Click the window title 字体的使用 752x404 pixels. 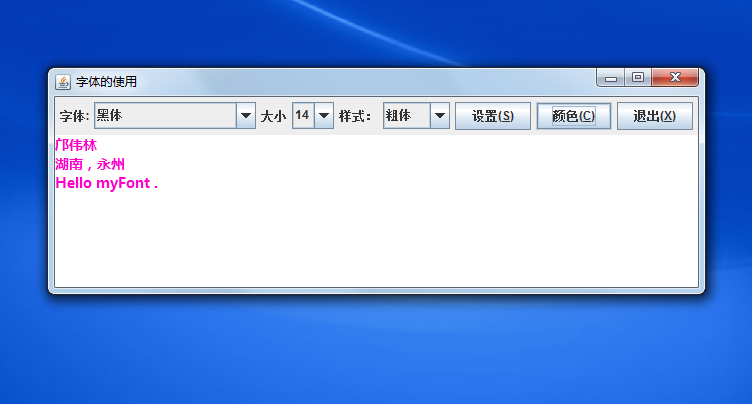coord(106,82)
